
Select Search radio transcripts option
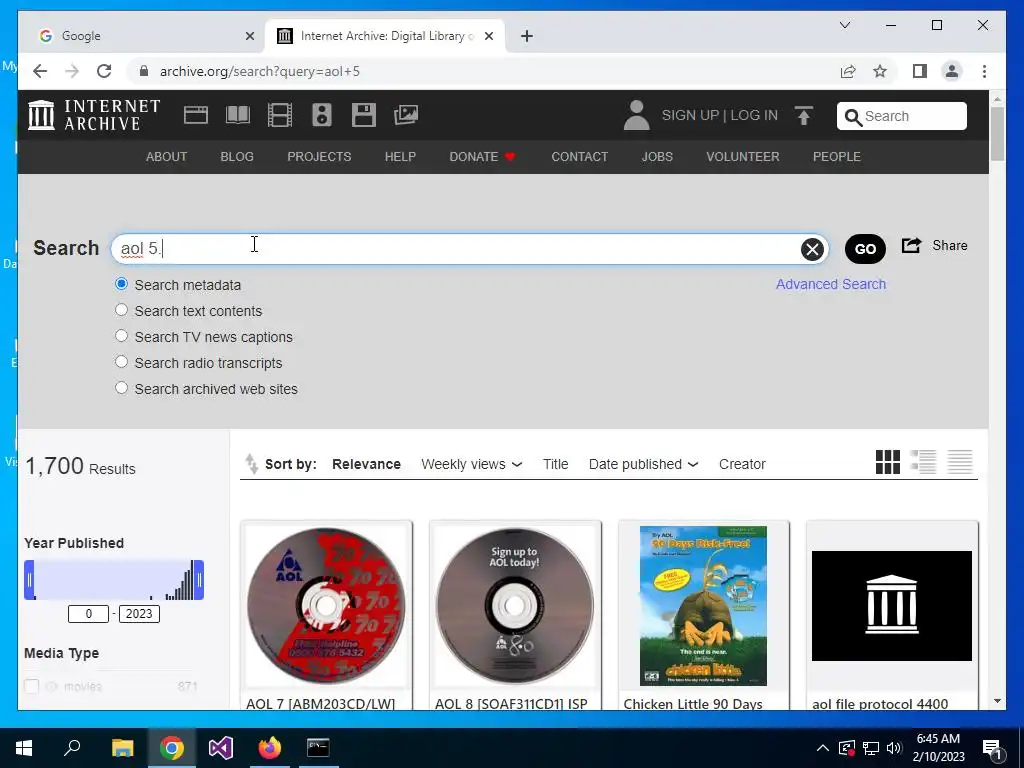pos(121,362)
